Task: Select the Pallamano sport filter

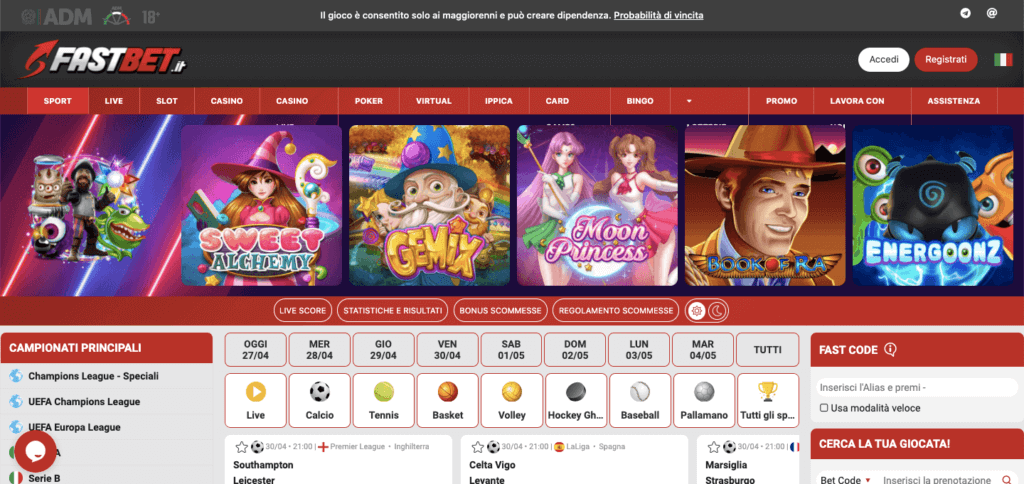Action: [x=703, y=400]
